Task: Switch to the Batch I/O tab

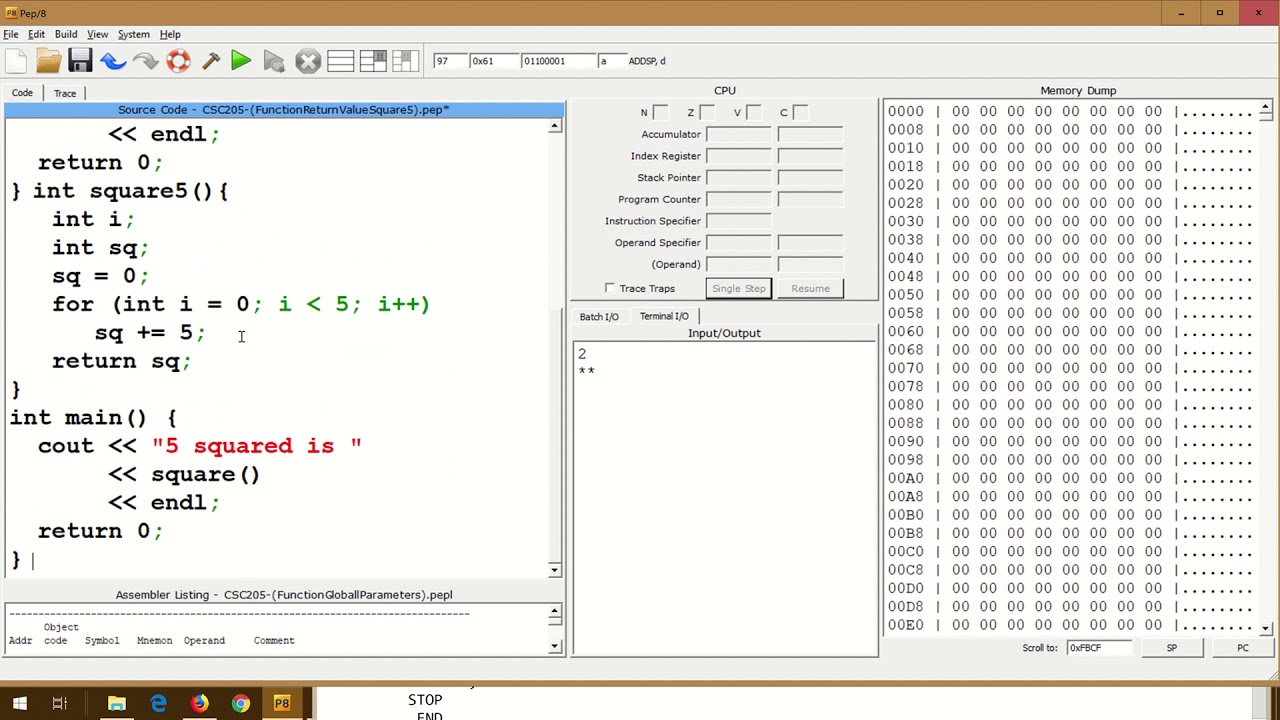Action: pyautogui.click(x=599, y=317)
